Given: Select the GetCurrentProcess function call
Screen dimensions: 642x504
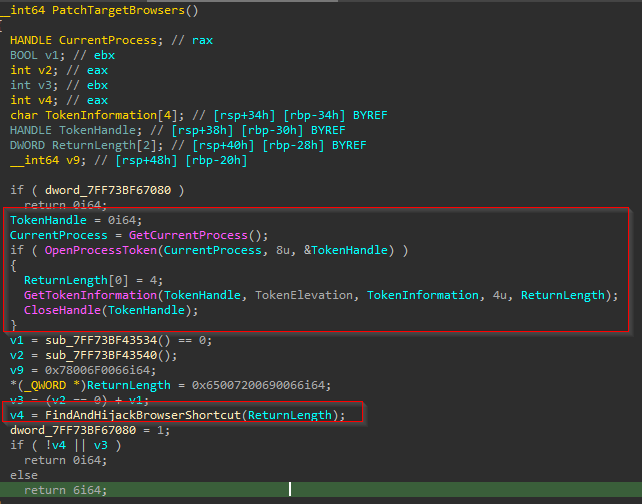Looking at the screenshot, I should 188,235.
